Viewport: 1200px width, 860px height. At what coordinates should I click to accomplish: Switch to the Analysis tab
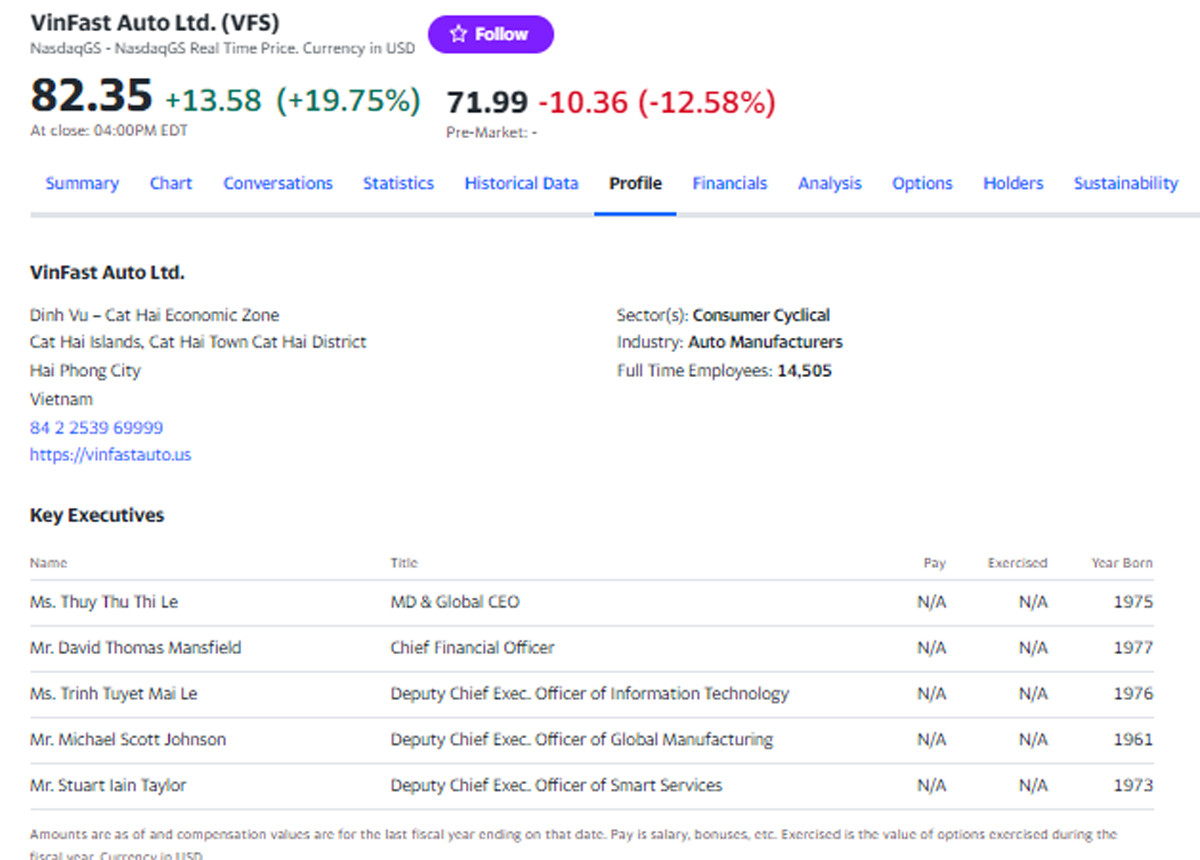[829, 183]
